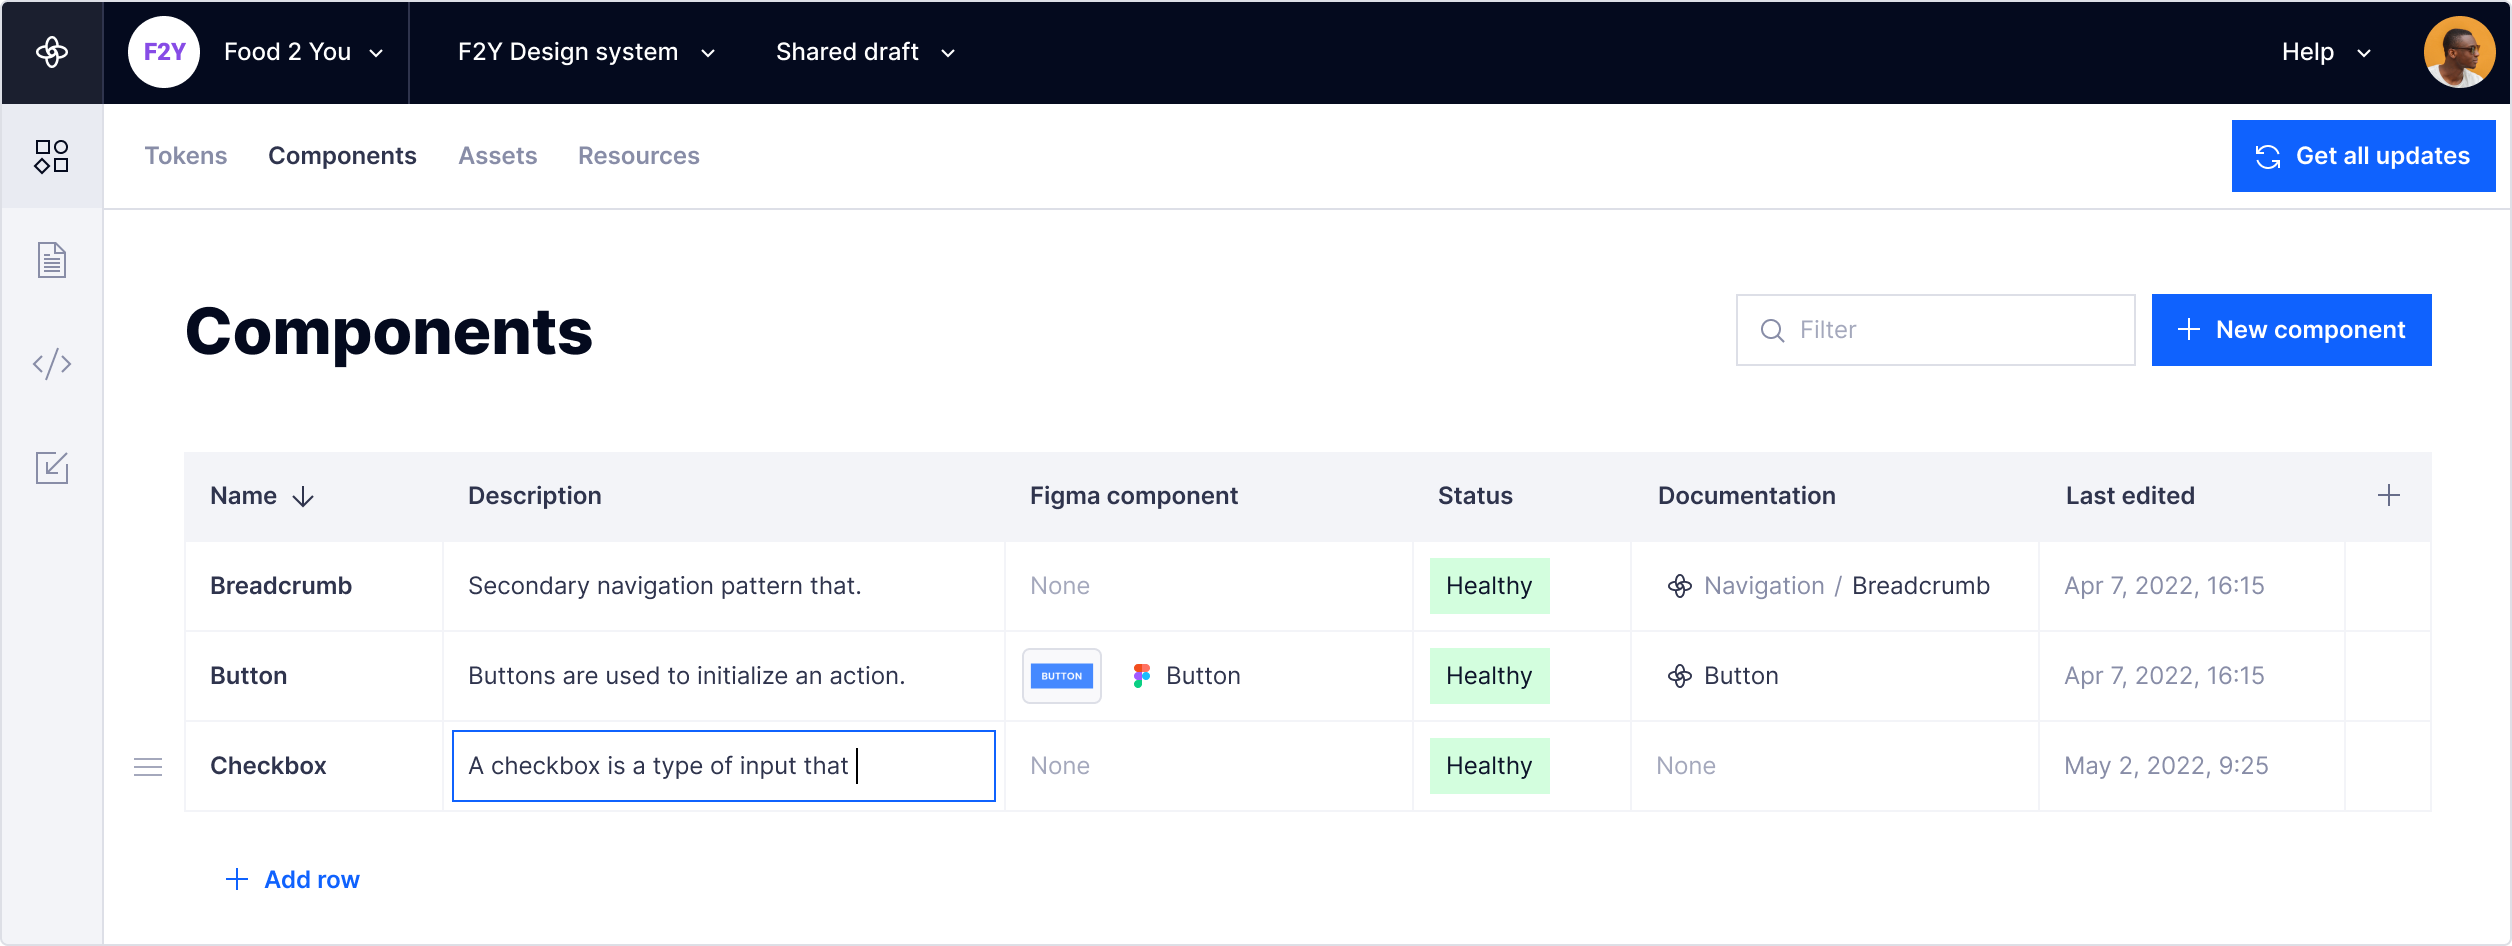Viewport: 2512px width, 946px height.
Task: Click the Status column header
Action: coord(1475,496)
